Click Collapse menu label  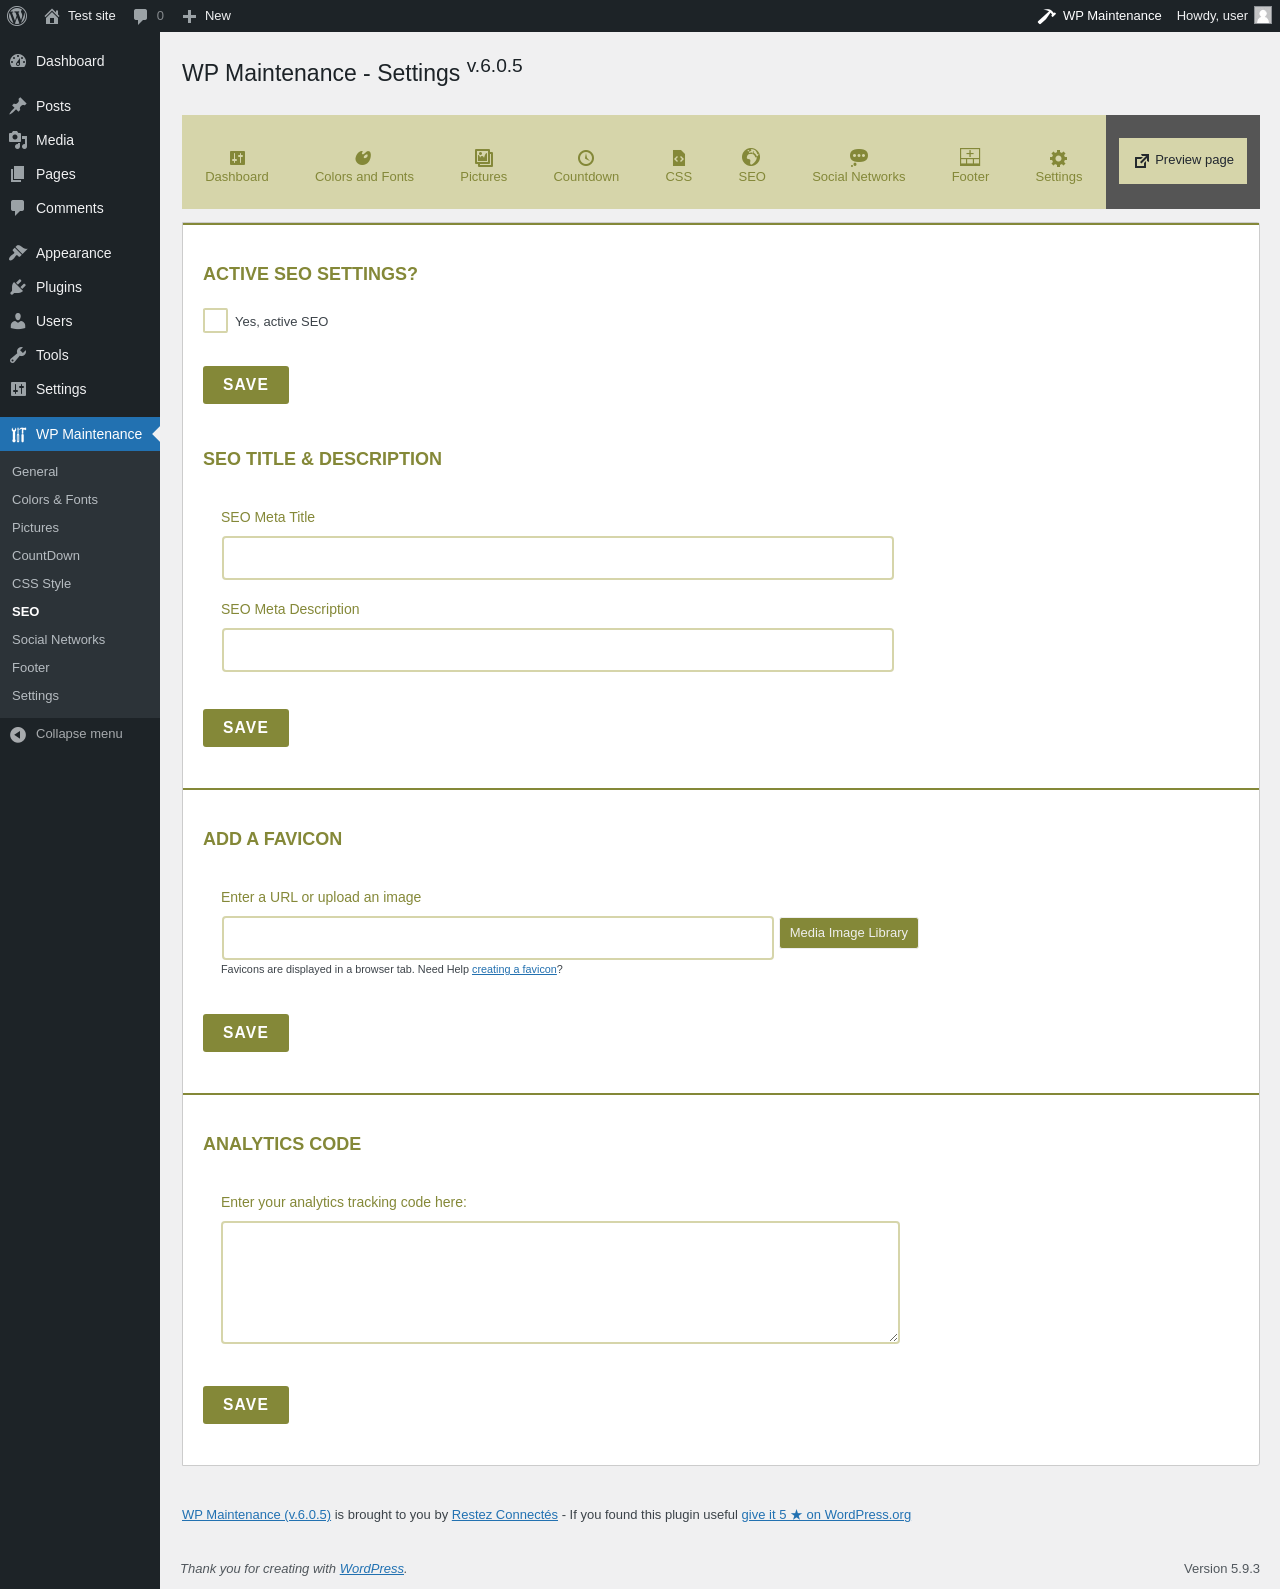79,734
